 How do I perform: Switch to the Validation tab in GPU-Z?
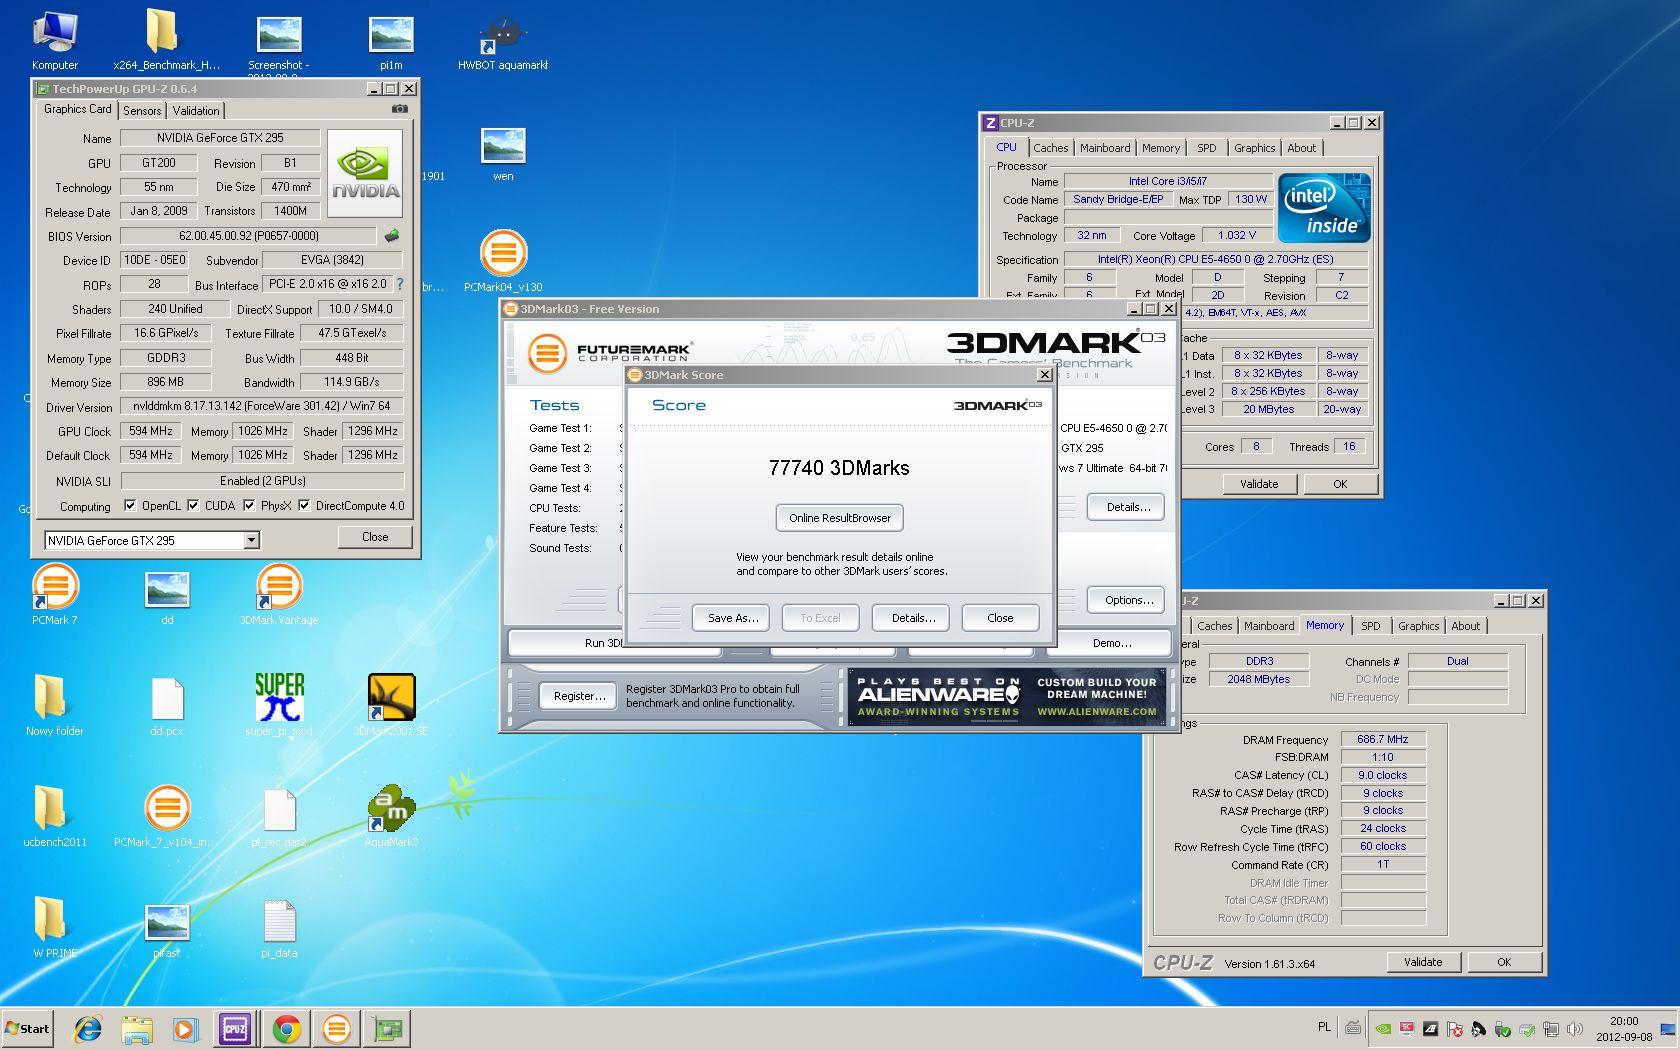click(x=196, y=111)
